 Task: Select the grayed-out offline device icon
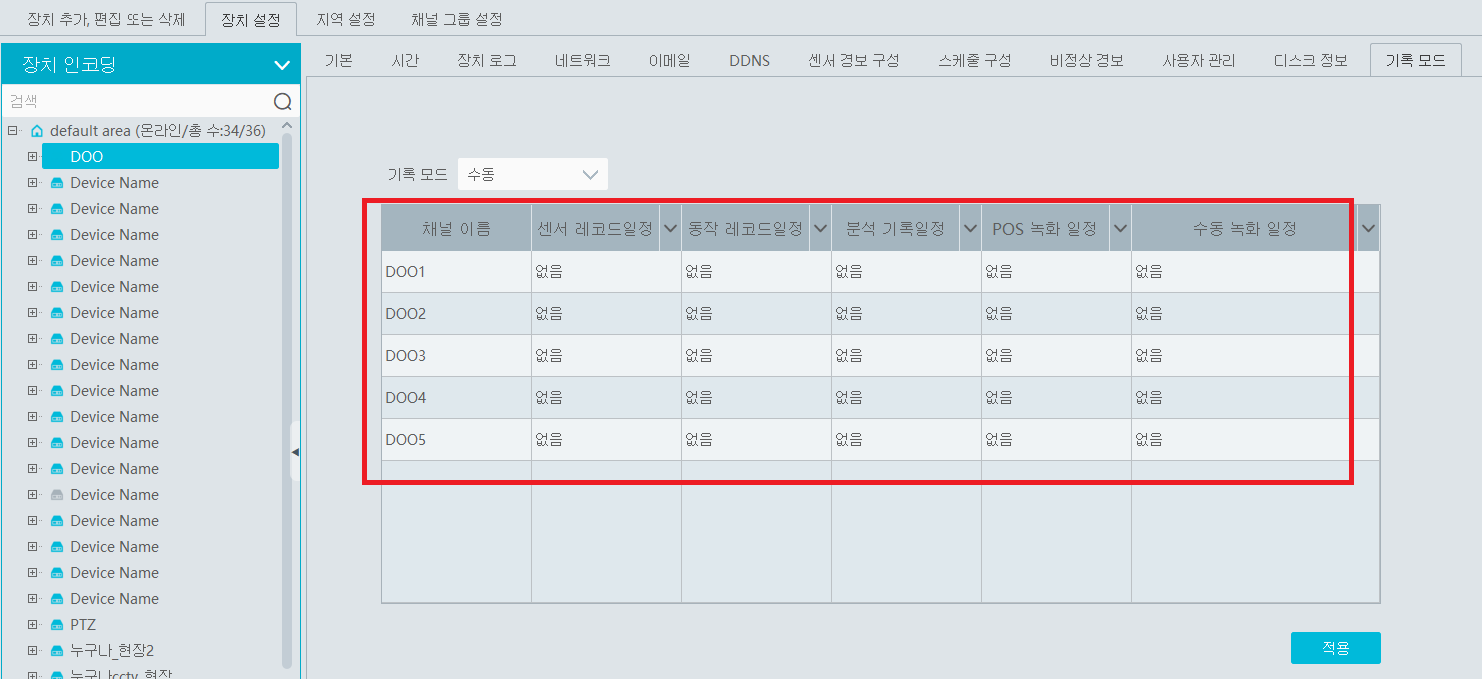pos(57,495)
